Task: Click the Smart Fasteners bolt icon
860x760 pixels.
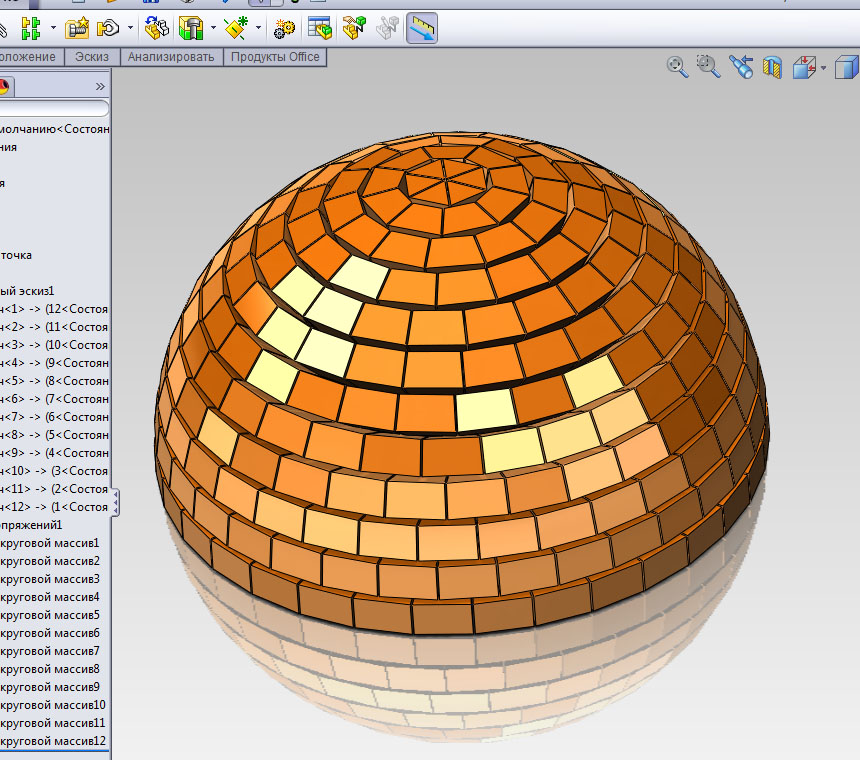Action: coord(79,28)
